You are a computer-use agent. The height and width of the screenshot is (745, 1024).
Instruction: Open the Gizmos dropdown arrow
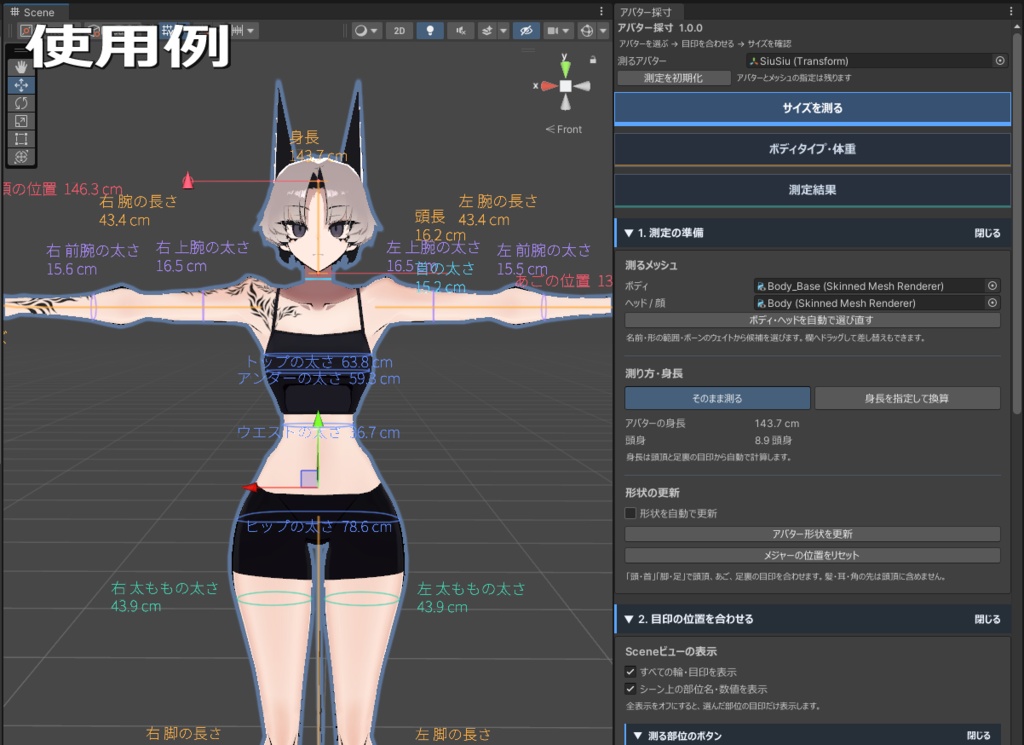click(603, 31)
